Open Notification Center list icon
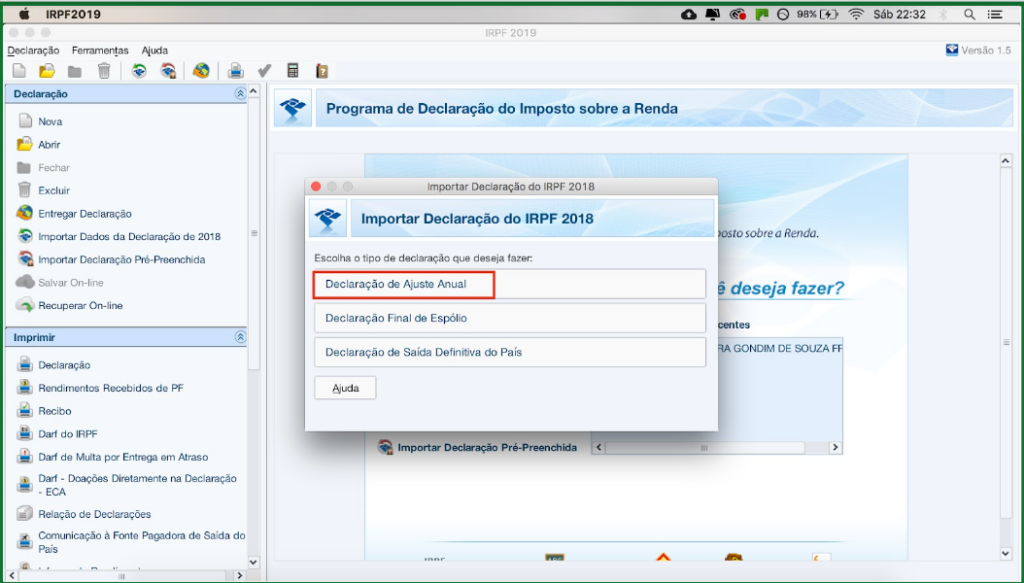Screen dimensions: 1024x583 point(995,14)
